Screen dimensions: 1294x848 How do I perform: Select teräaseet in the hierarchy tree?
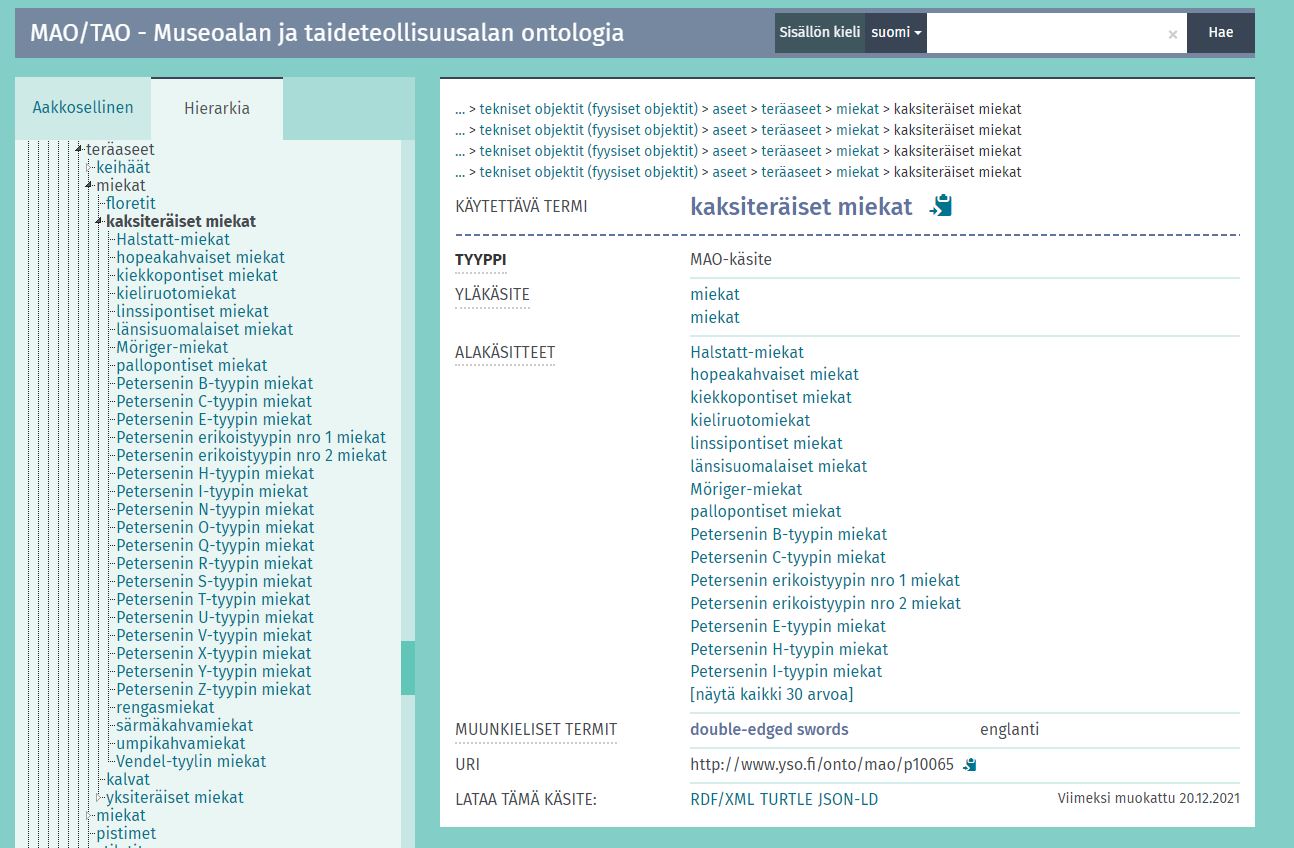120,149
